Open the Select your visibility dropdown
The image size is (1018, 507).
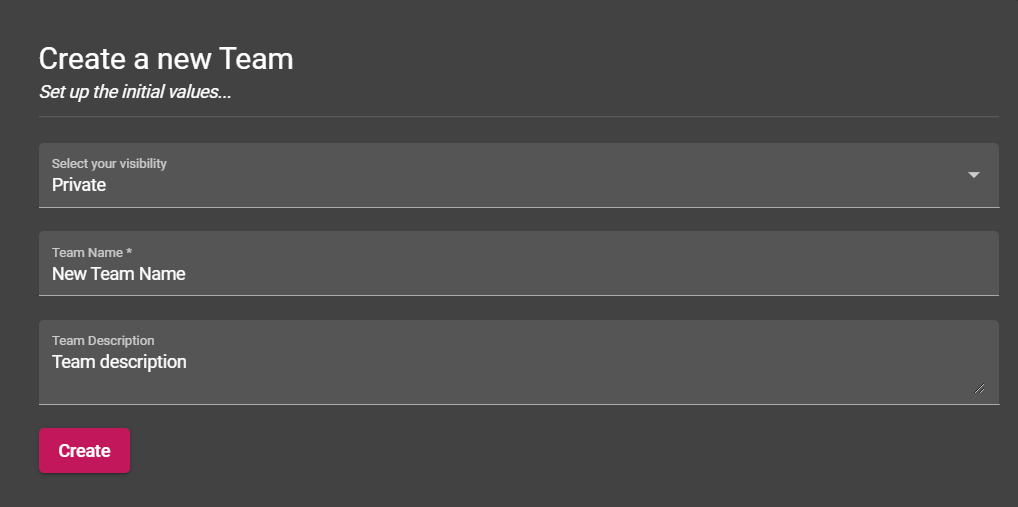[519, 175]
